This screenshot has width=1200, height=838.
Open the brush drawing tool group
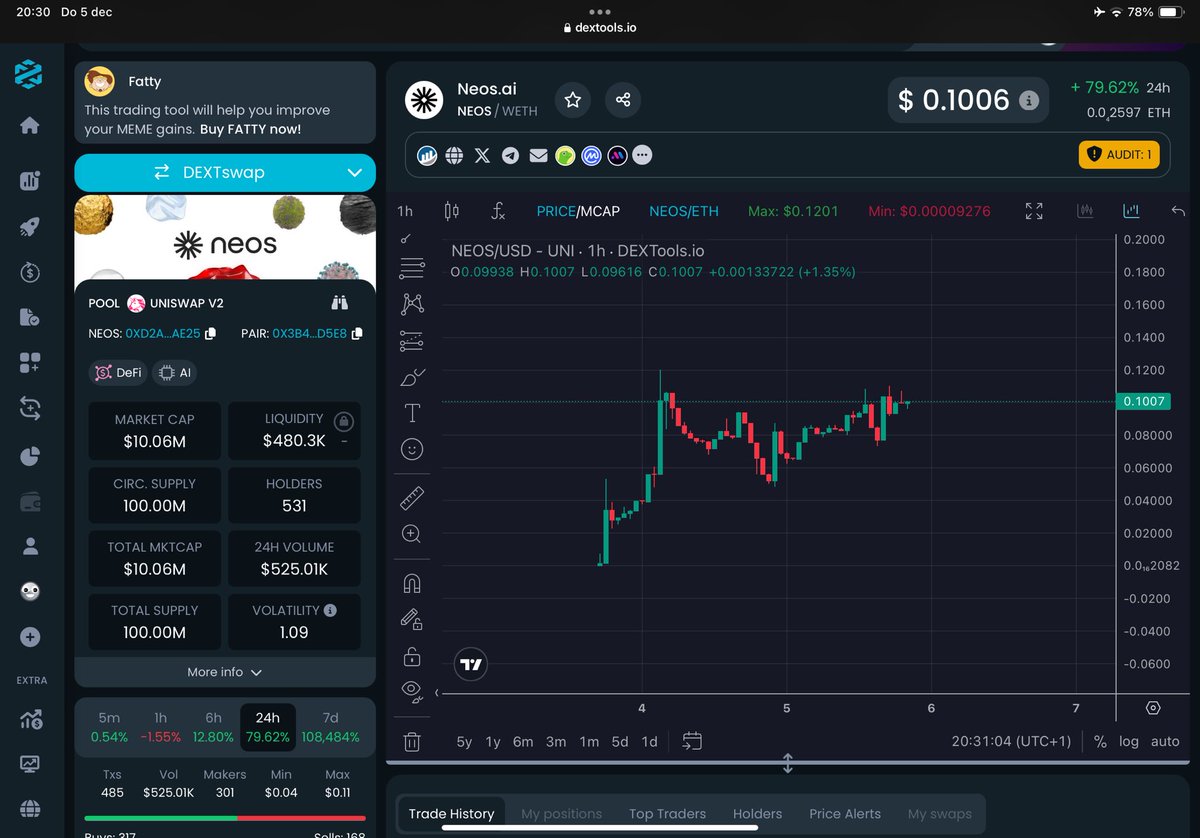(412, 377)
